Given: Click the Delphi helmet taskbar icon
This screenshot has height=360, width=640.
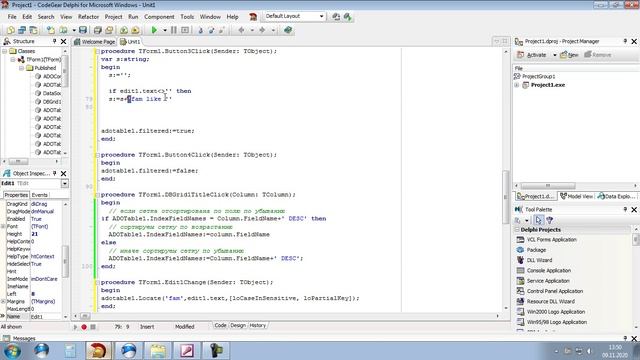Looking at the screenshot, I should [x=98, y=351].
